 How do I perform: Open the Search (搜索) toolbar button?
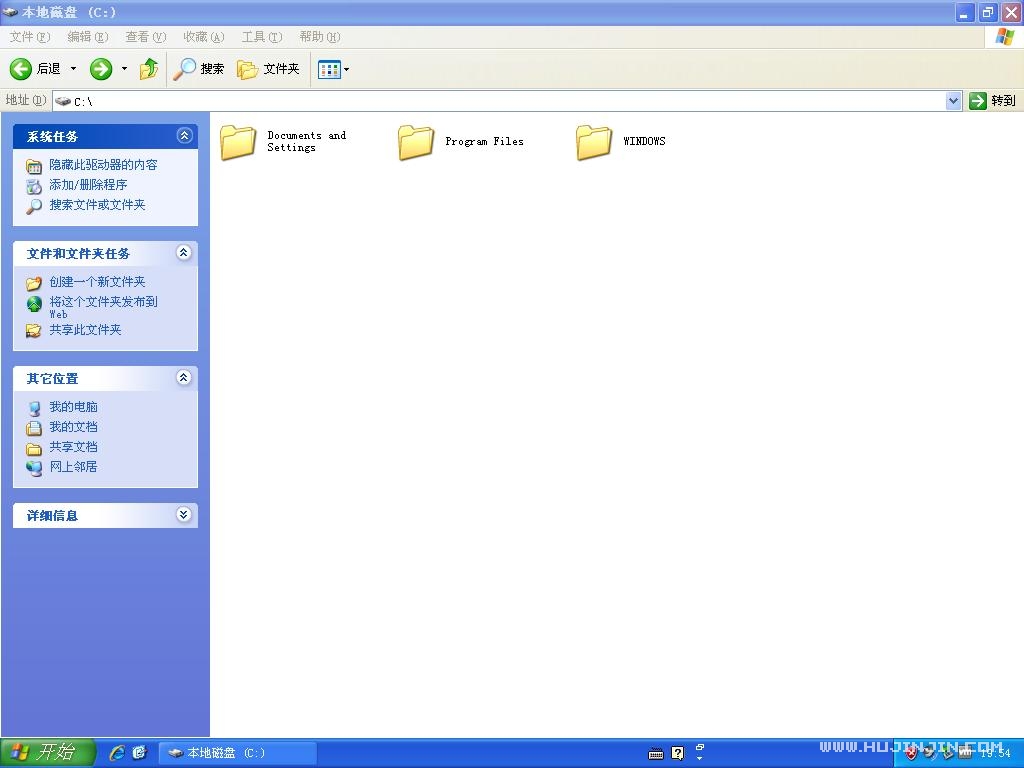click(x=199, y=69)
